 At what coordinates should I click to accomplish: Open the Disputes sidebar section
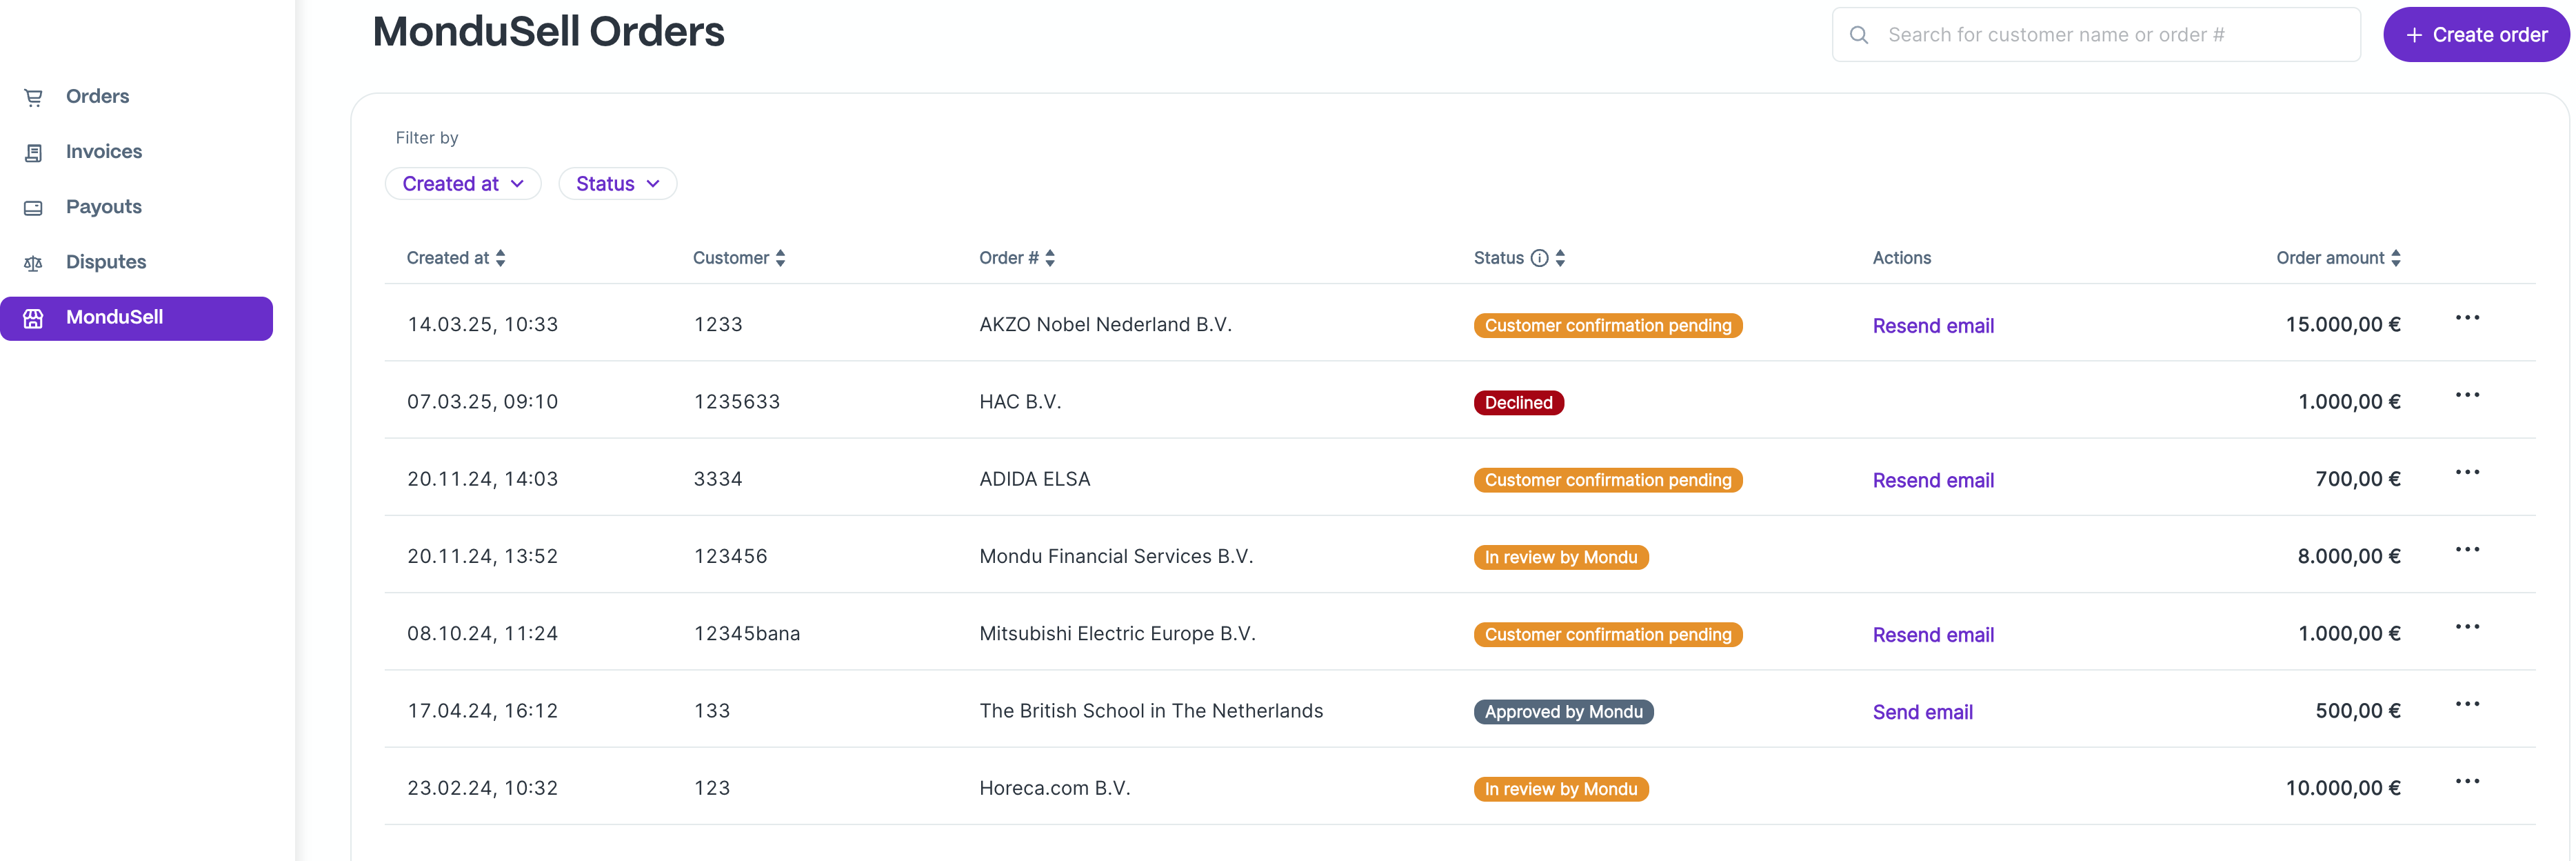click(105, 262)
